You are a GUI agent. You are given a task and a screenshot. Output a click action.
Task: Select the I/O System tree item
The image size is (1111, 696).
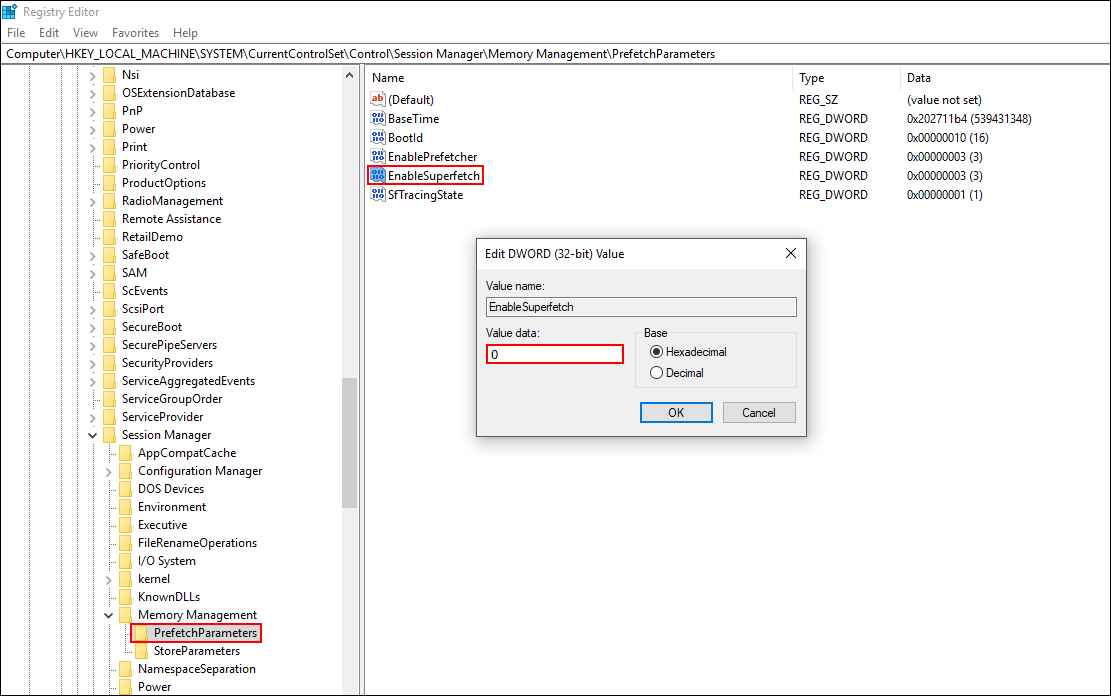pos(167,561)
